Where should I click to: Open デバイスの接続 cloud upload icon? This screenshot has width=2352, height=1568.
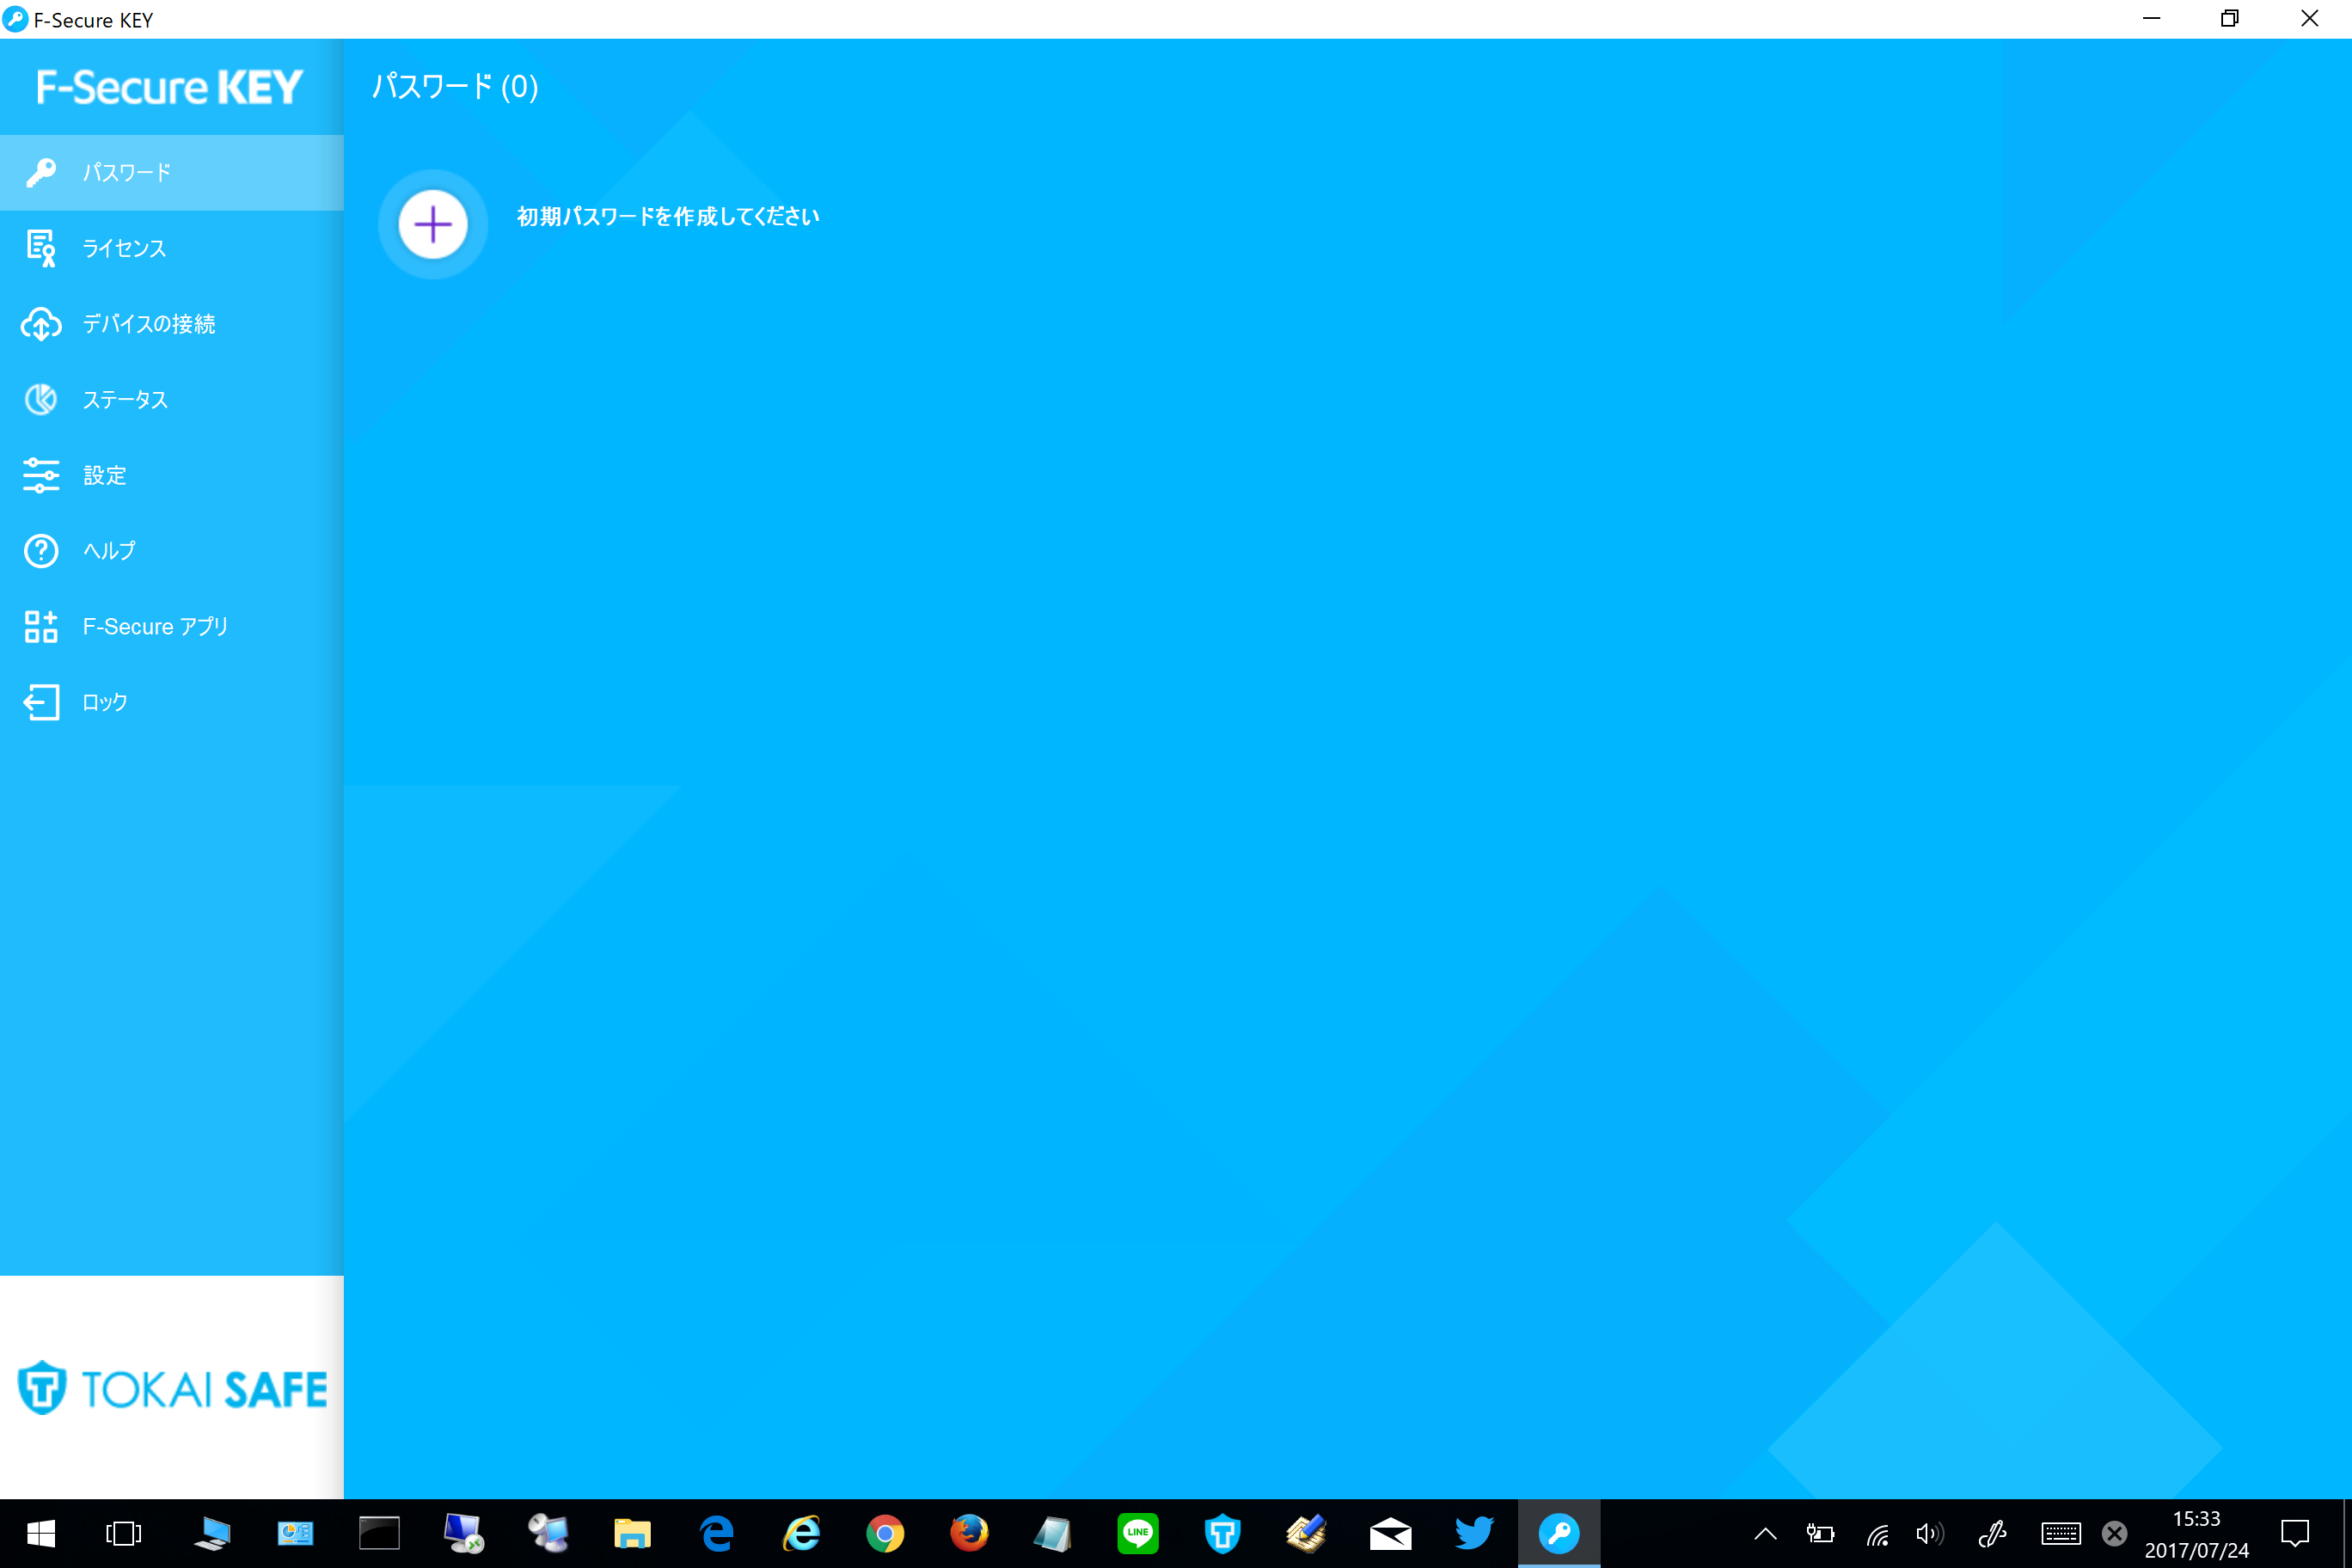tap(41, 324)
